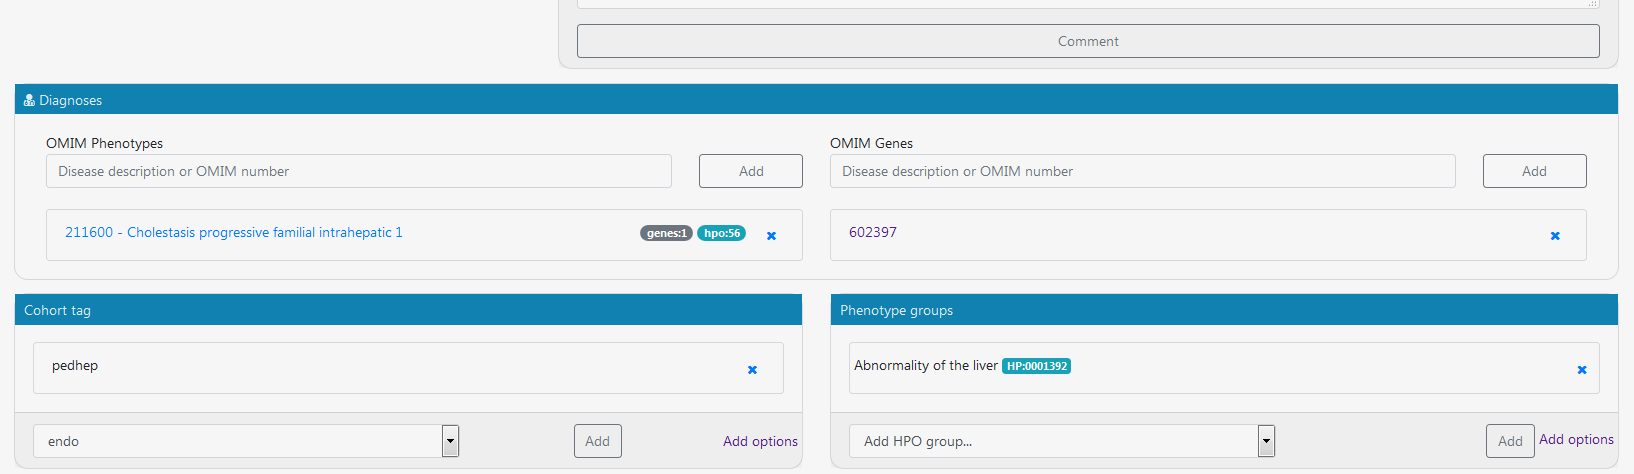Viewport: 1634px width, 474px height.
Task: Add the selected cohort tag
Action: [x=598, y=441]
